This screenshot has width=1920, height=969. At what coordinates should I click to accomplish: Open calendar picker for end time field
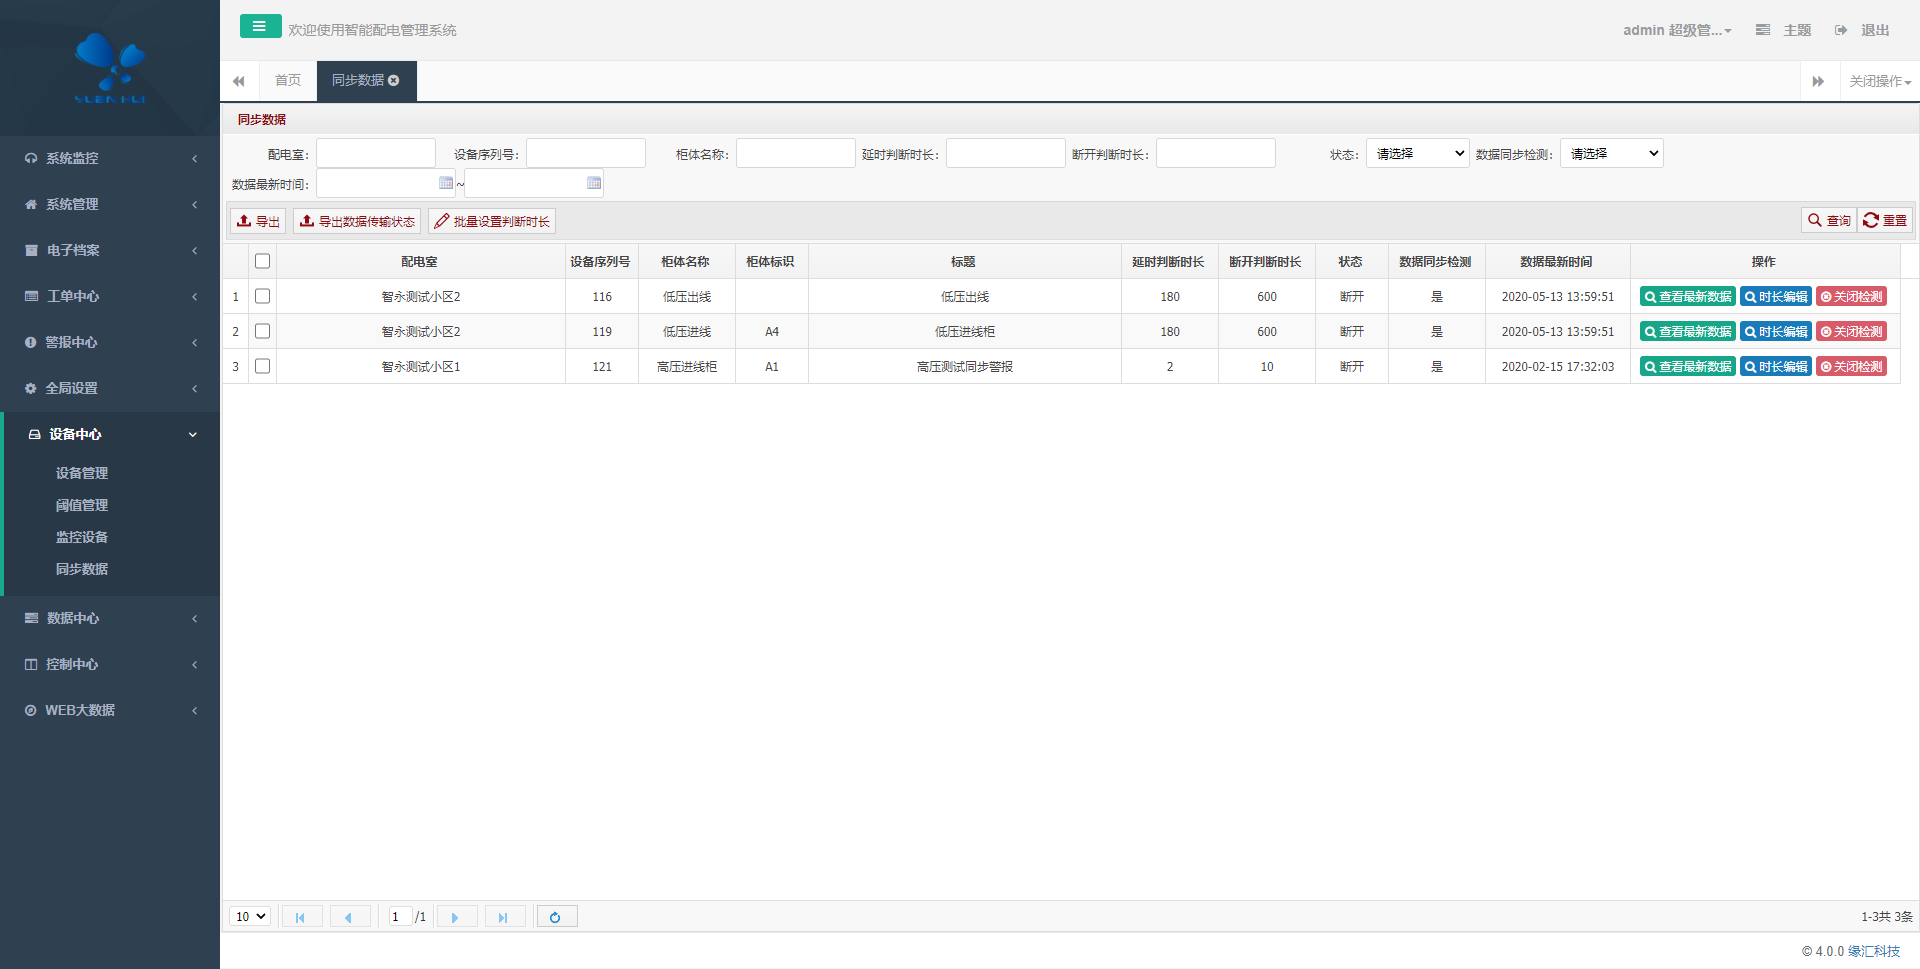[594, 183]
